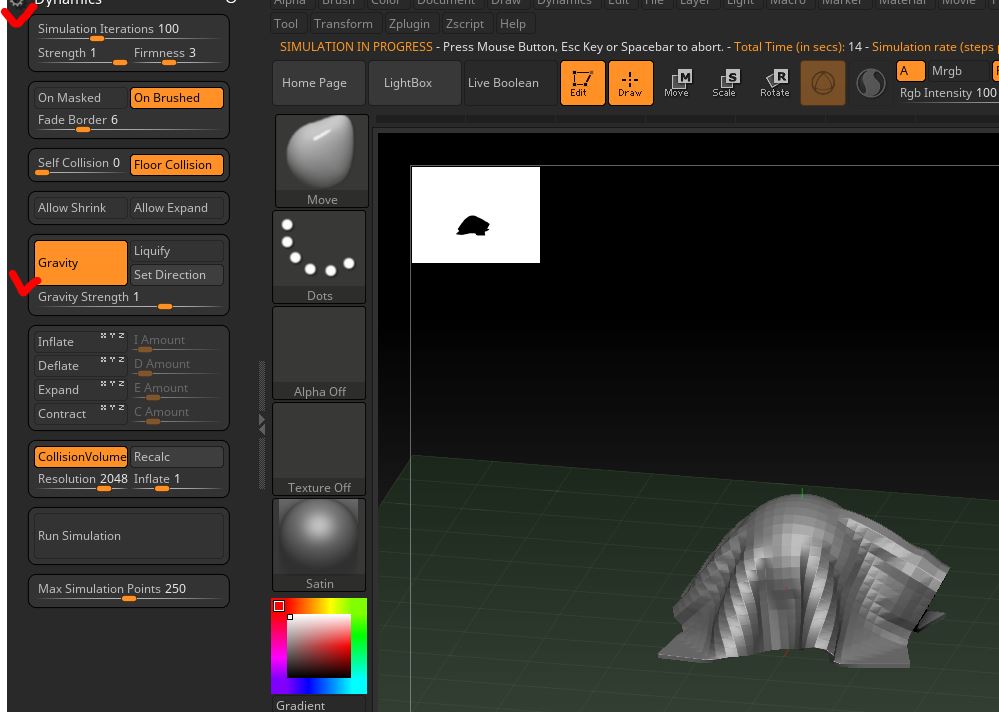Adjust the Gravity Strength slider
The image size is (999, 712).
click(x=129, y=298)
